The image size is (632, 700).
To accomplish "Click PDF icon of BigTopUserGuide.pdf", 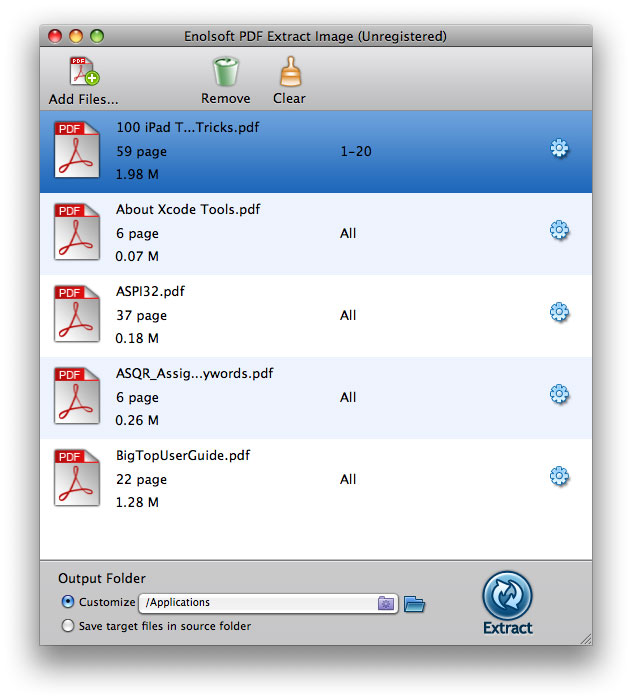I will [x=77, y=478].
